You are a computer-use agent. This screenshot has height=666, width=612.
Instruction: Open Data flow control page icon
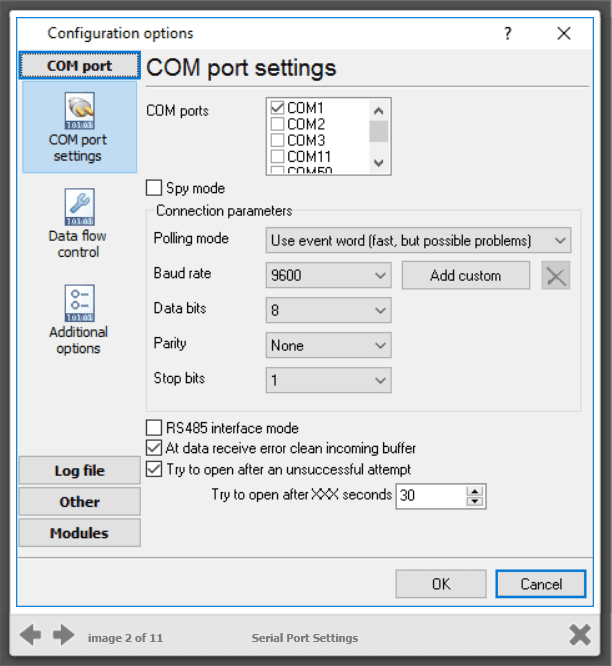[78, 207]
